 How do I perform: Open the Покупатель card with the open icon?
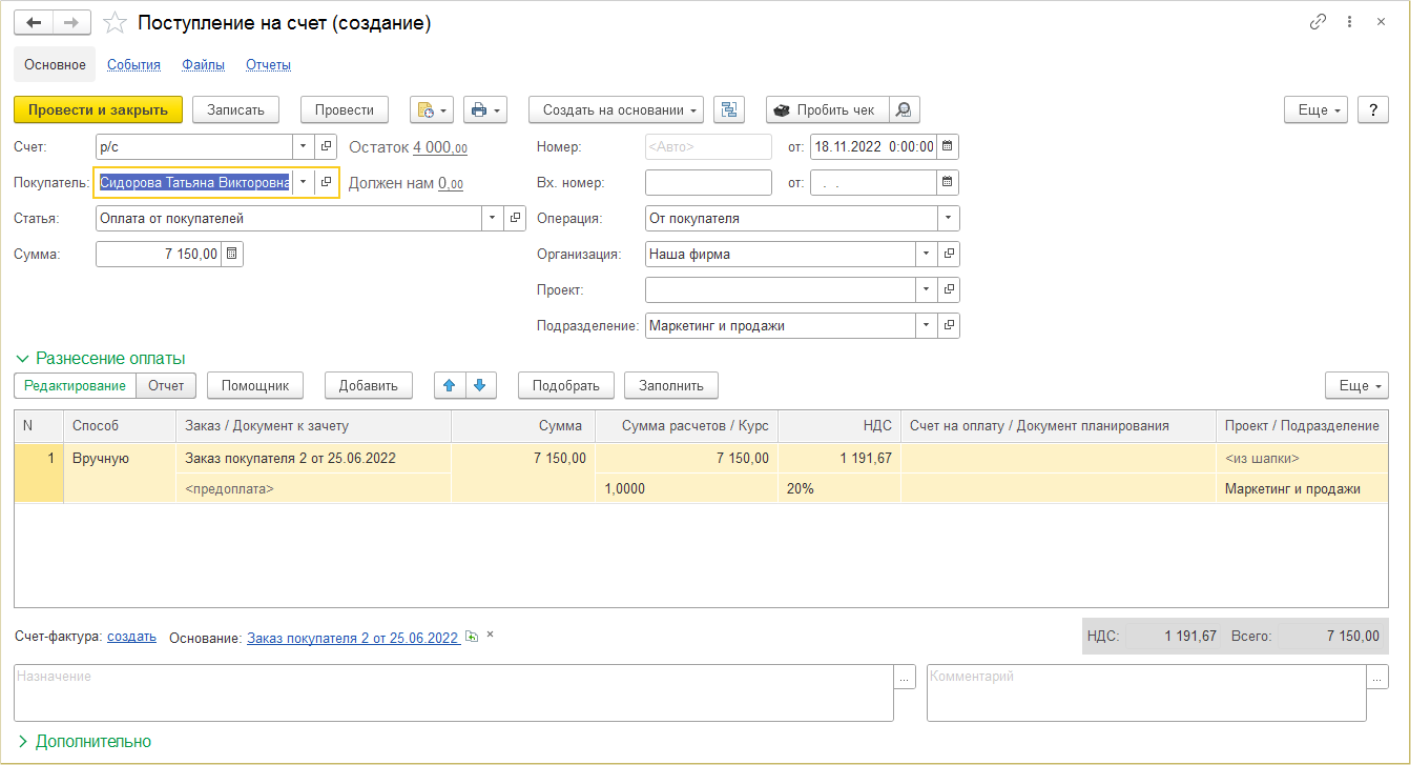326,183
